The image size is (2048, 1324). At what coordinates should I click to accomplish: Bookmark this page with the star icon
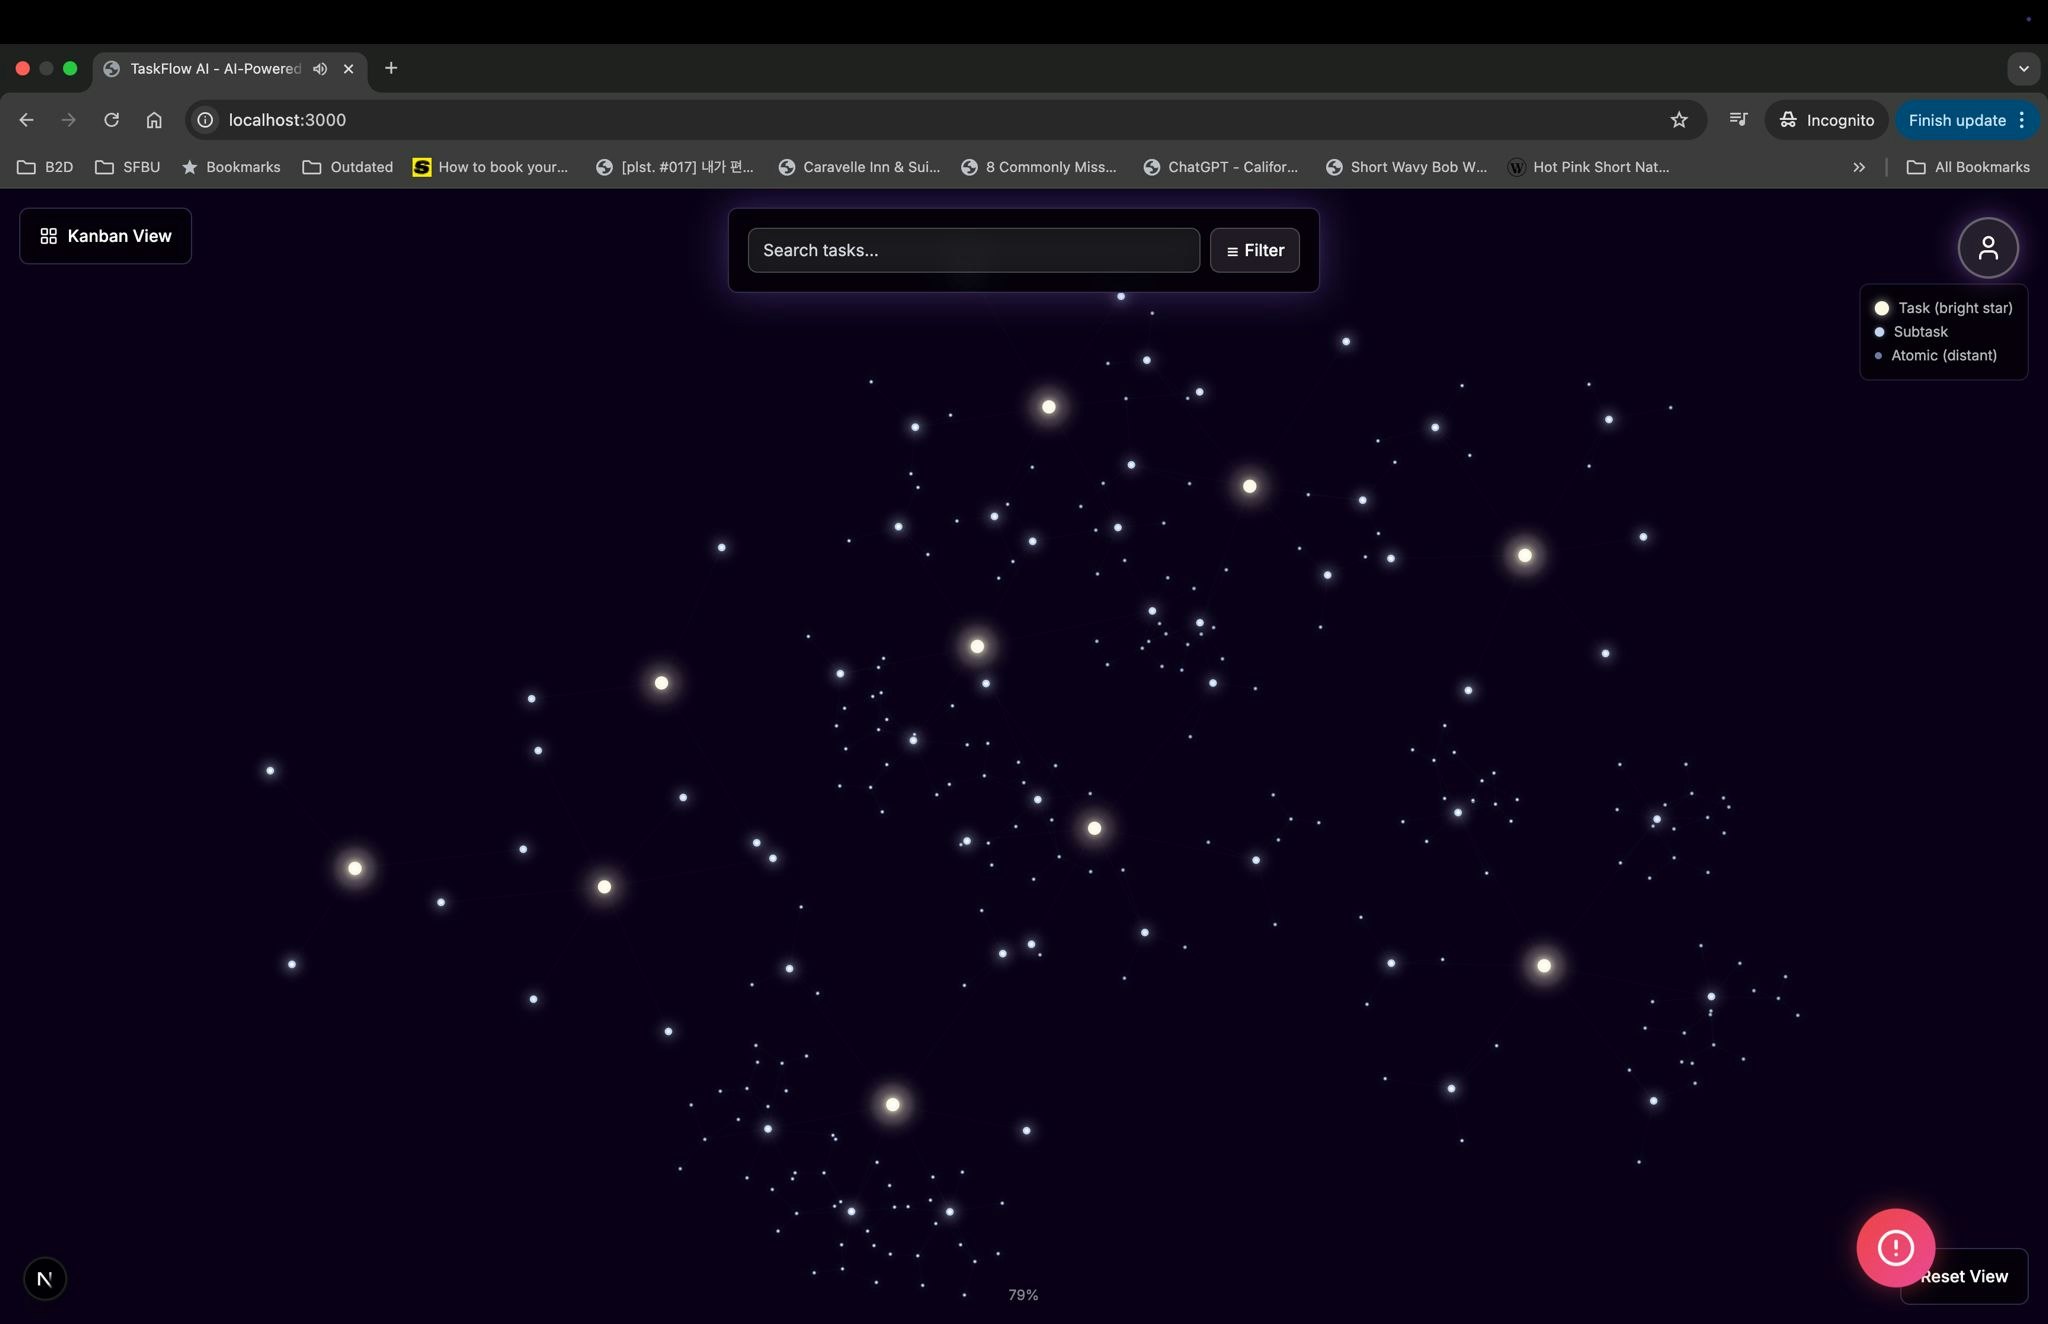[x=1677, y=120]
